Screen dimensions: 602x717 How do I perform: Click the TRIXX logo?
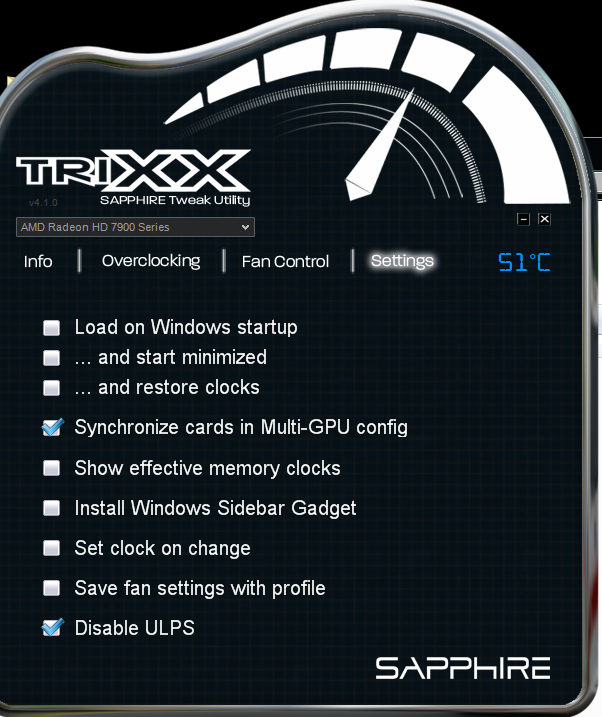(x=133, y=170)
